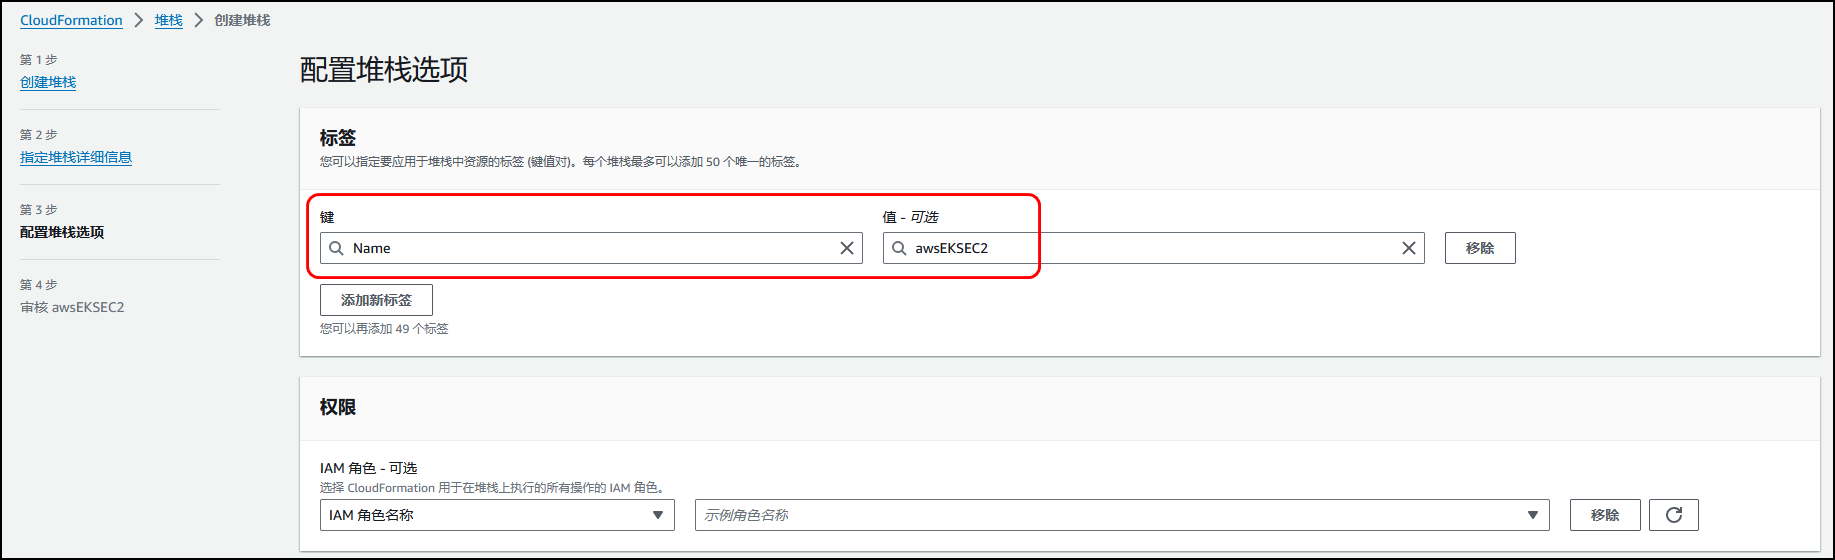Clear the Name key field with X icon
This screenshot has height=560, width=1835.
[x=847, y=248]
